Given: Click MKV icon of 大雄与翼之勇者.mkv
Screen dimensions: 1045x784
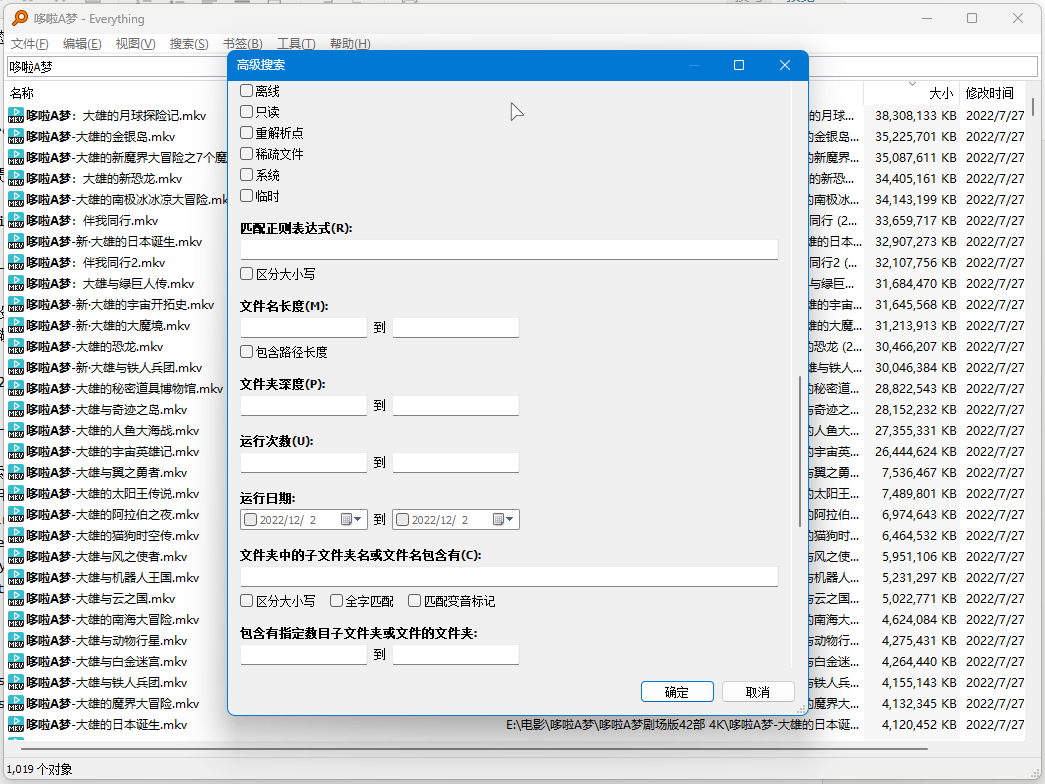Looking at the screenshot, I should [16, 473].
